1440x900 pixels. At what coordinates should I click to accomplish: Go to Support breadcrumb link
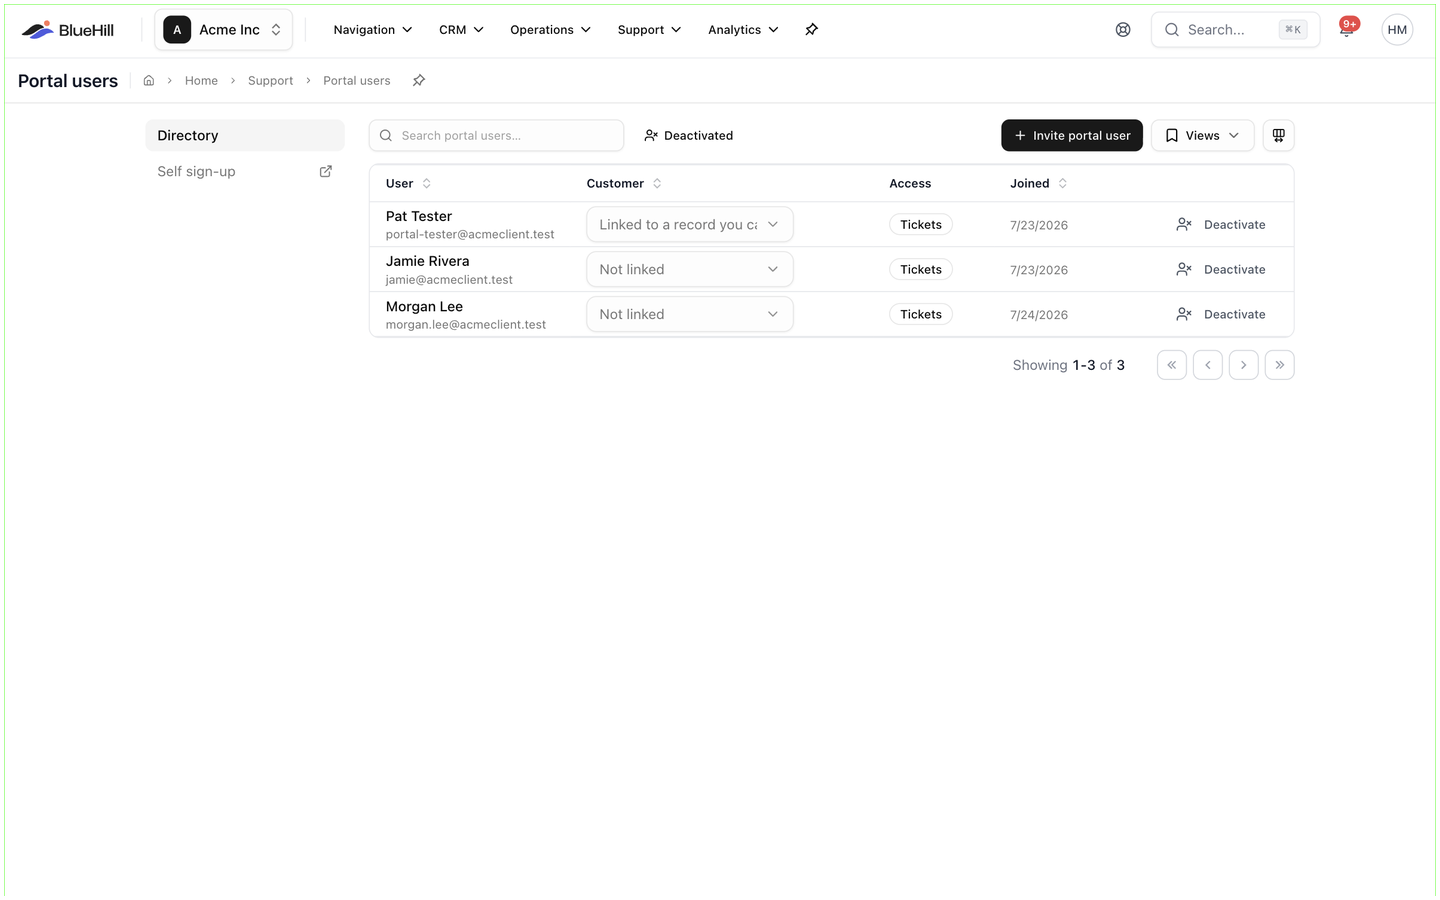tap(270, 81)
